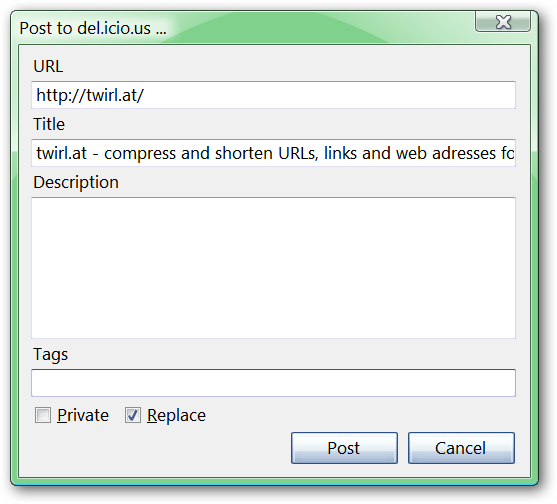
Task: Focus the URL input field
Action: (x=273, y=95)
